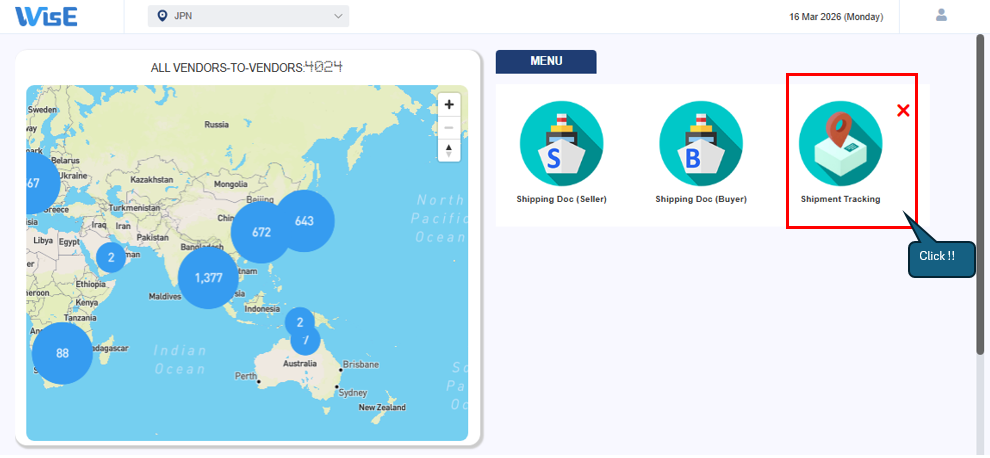Image resolution: width=990 pixels, height=458 pixels.
Task: Open Shipping Doc (Seller) menu icon
Action: [x=561, y=144]
